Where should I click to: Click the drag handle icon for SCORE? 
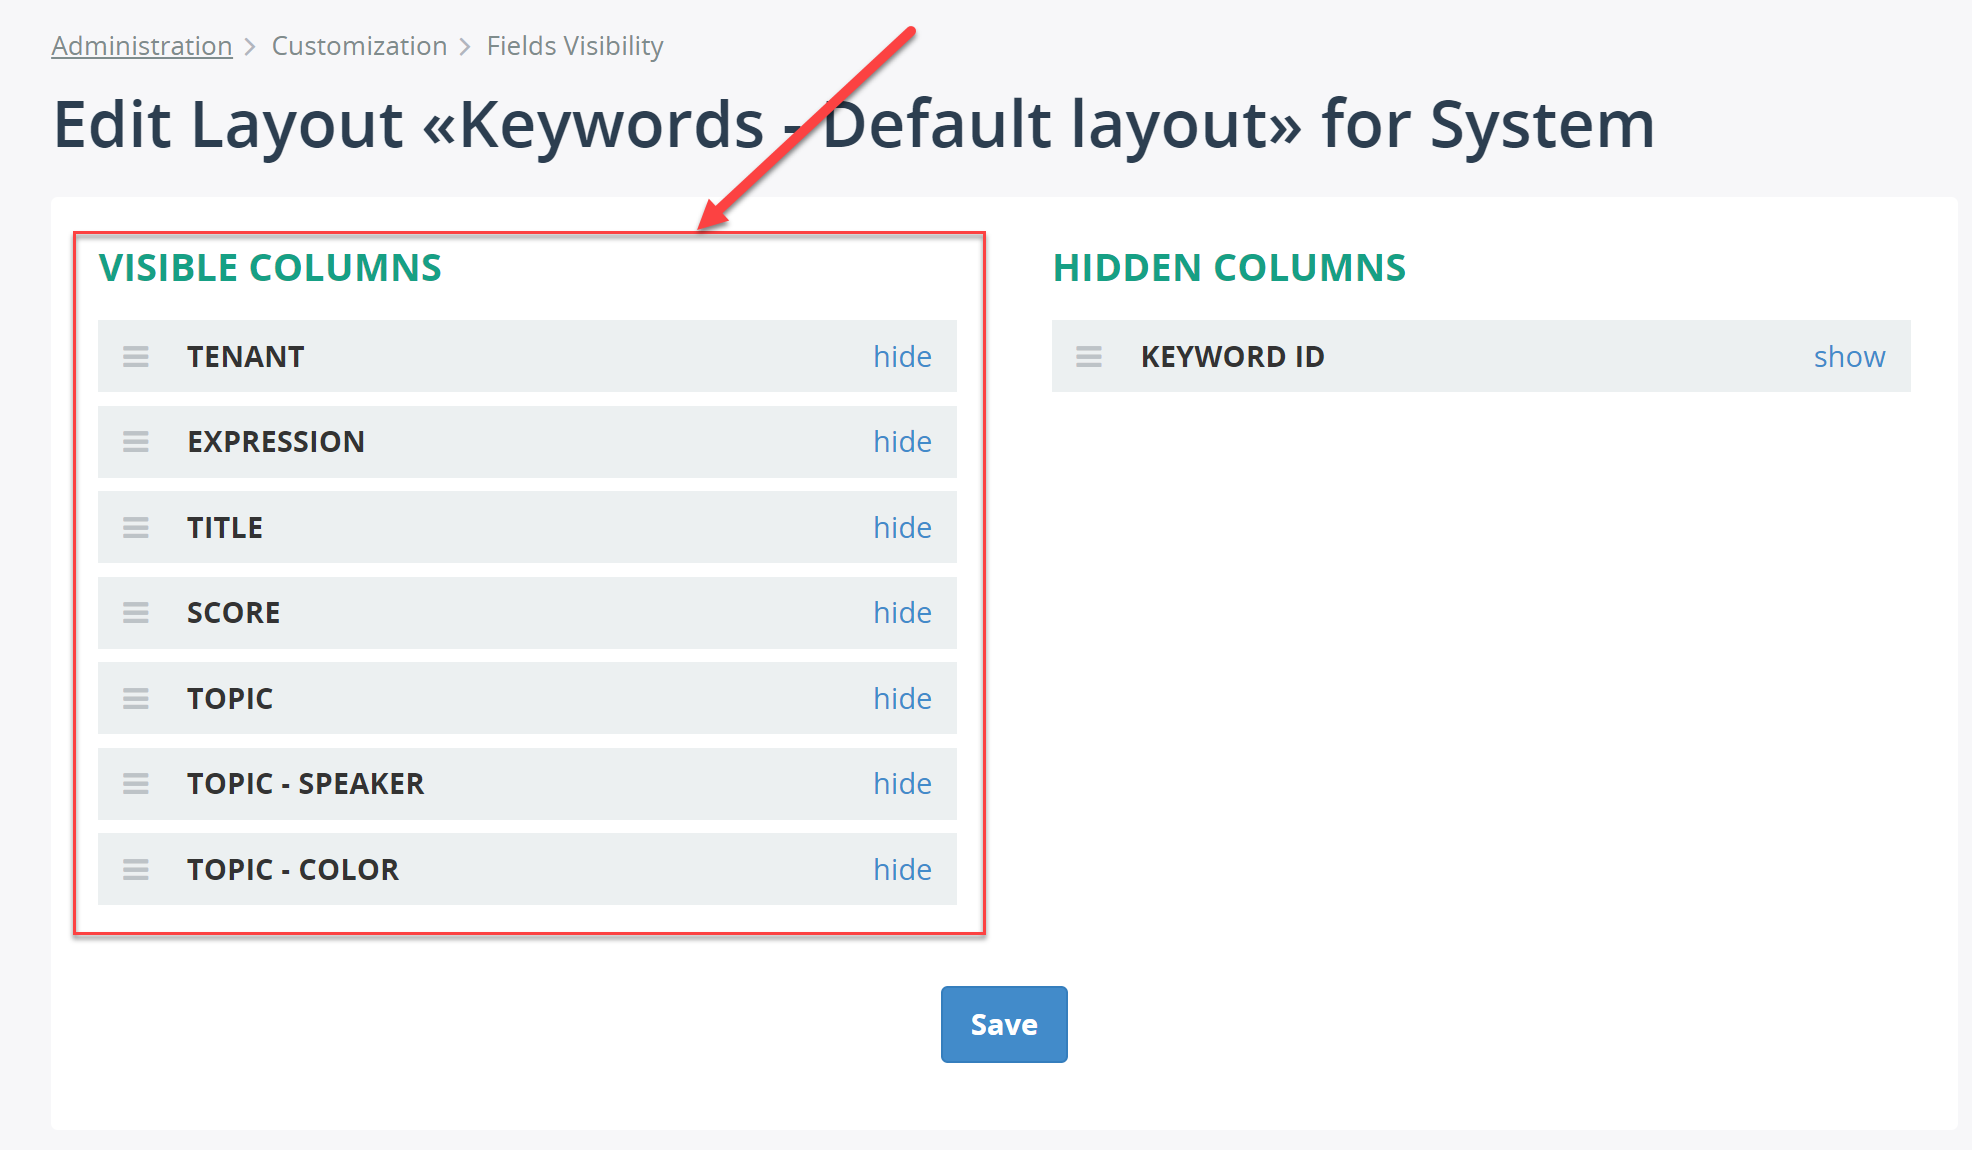tap(133, 612)
